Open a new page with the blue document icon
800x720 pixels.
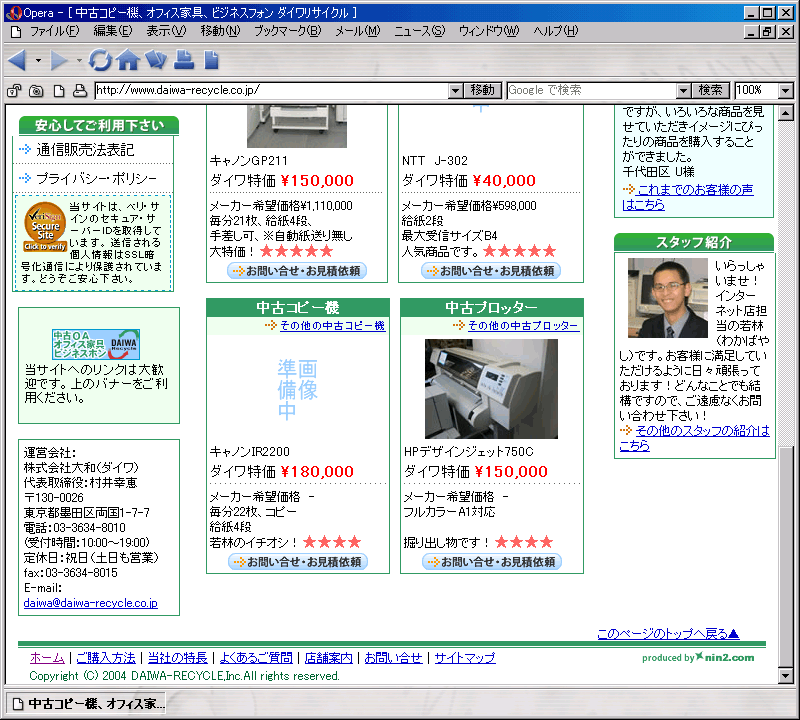211,60
